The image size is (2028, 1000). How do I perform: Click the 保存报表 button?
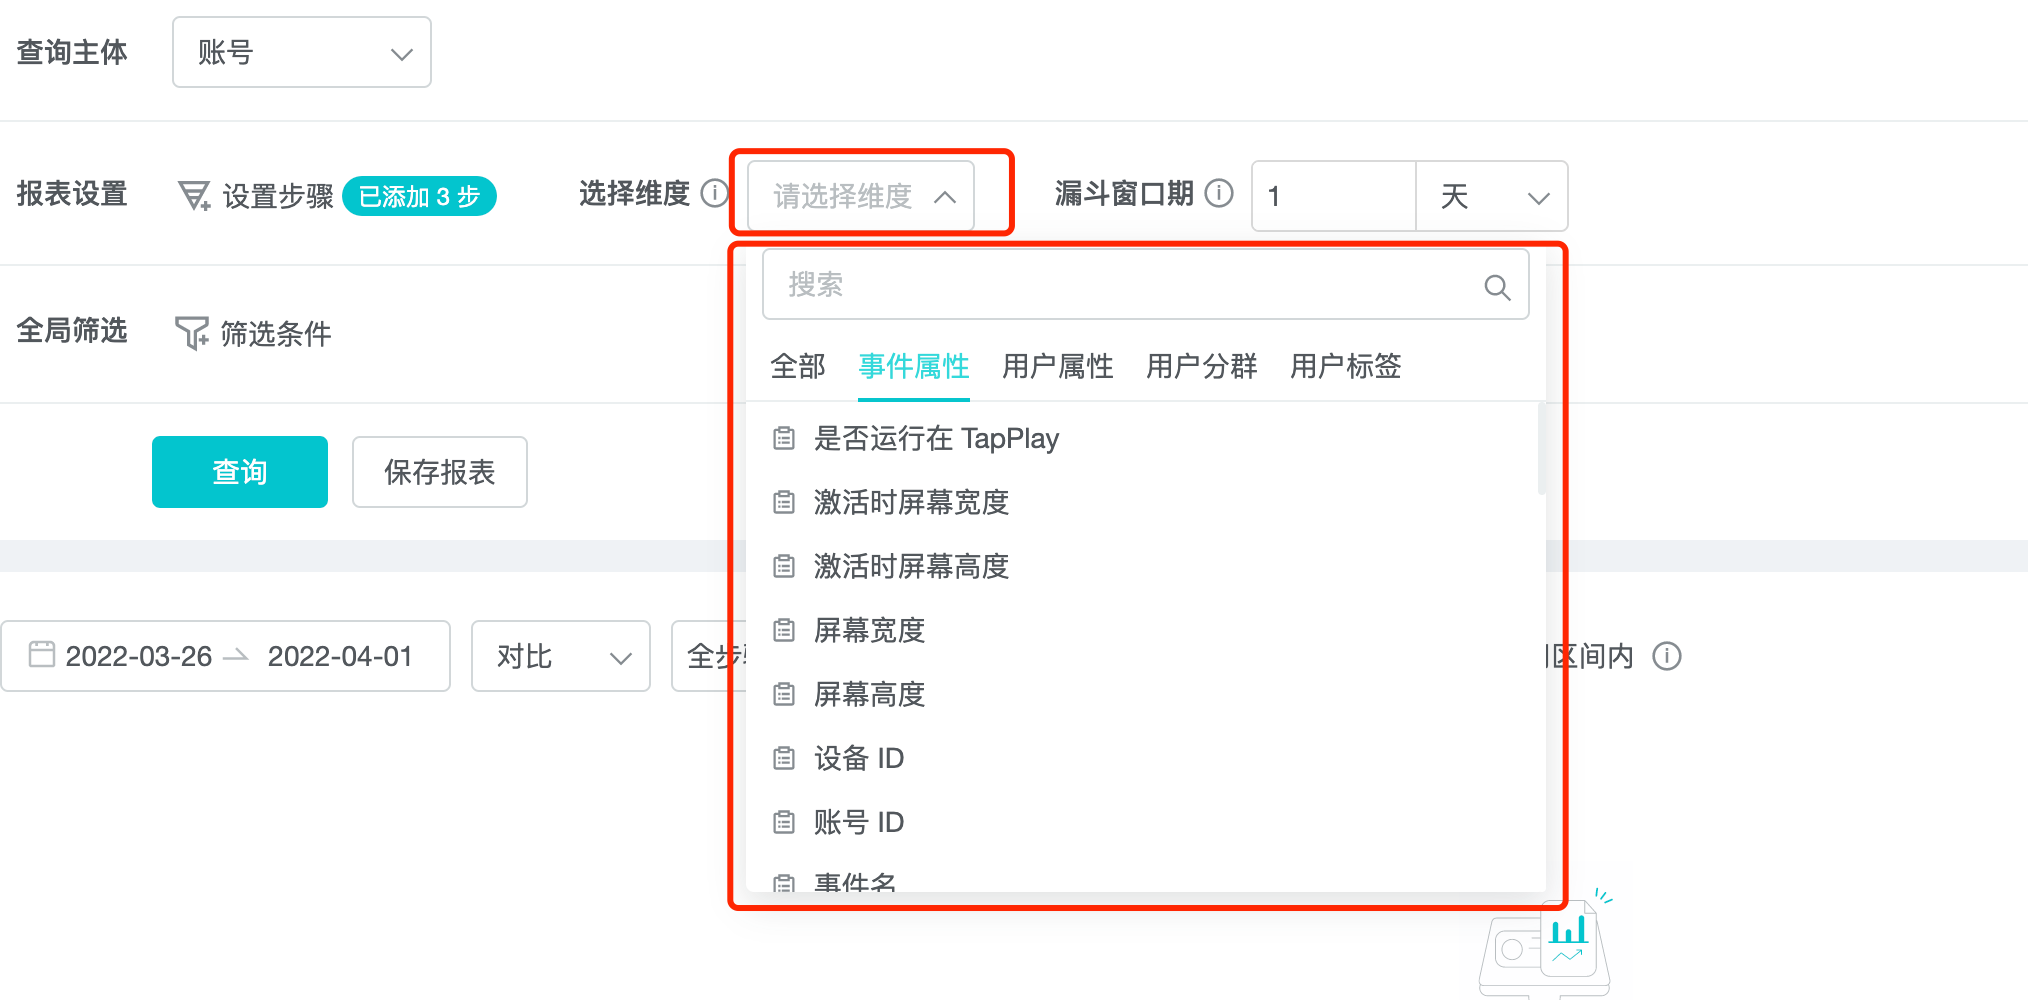point(439,472)
